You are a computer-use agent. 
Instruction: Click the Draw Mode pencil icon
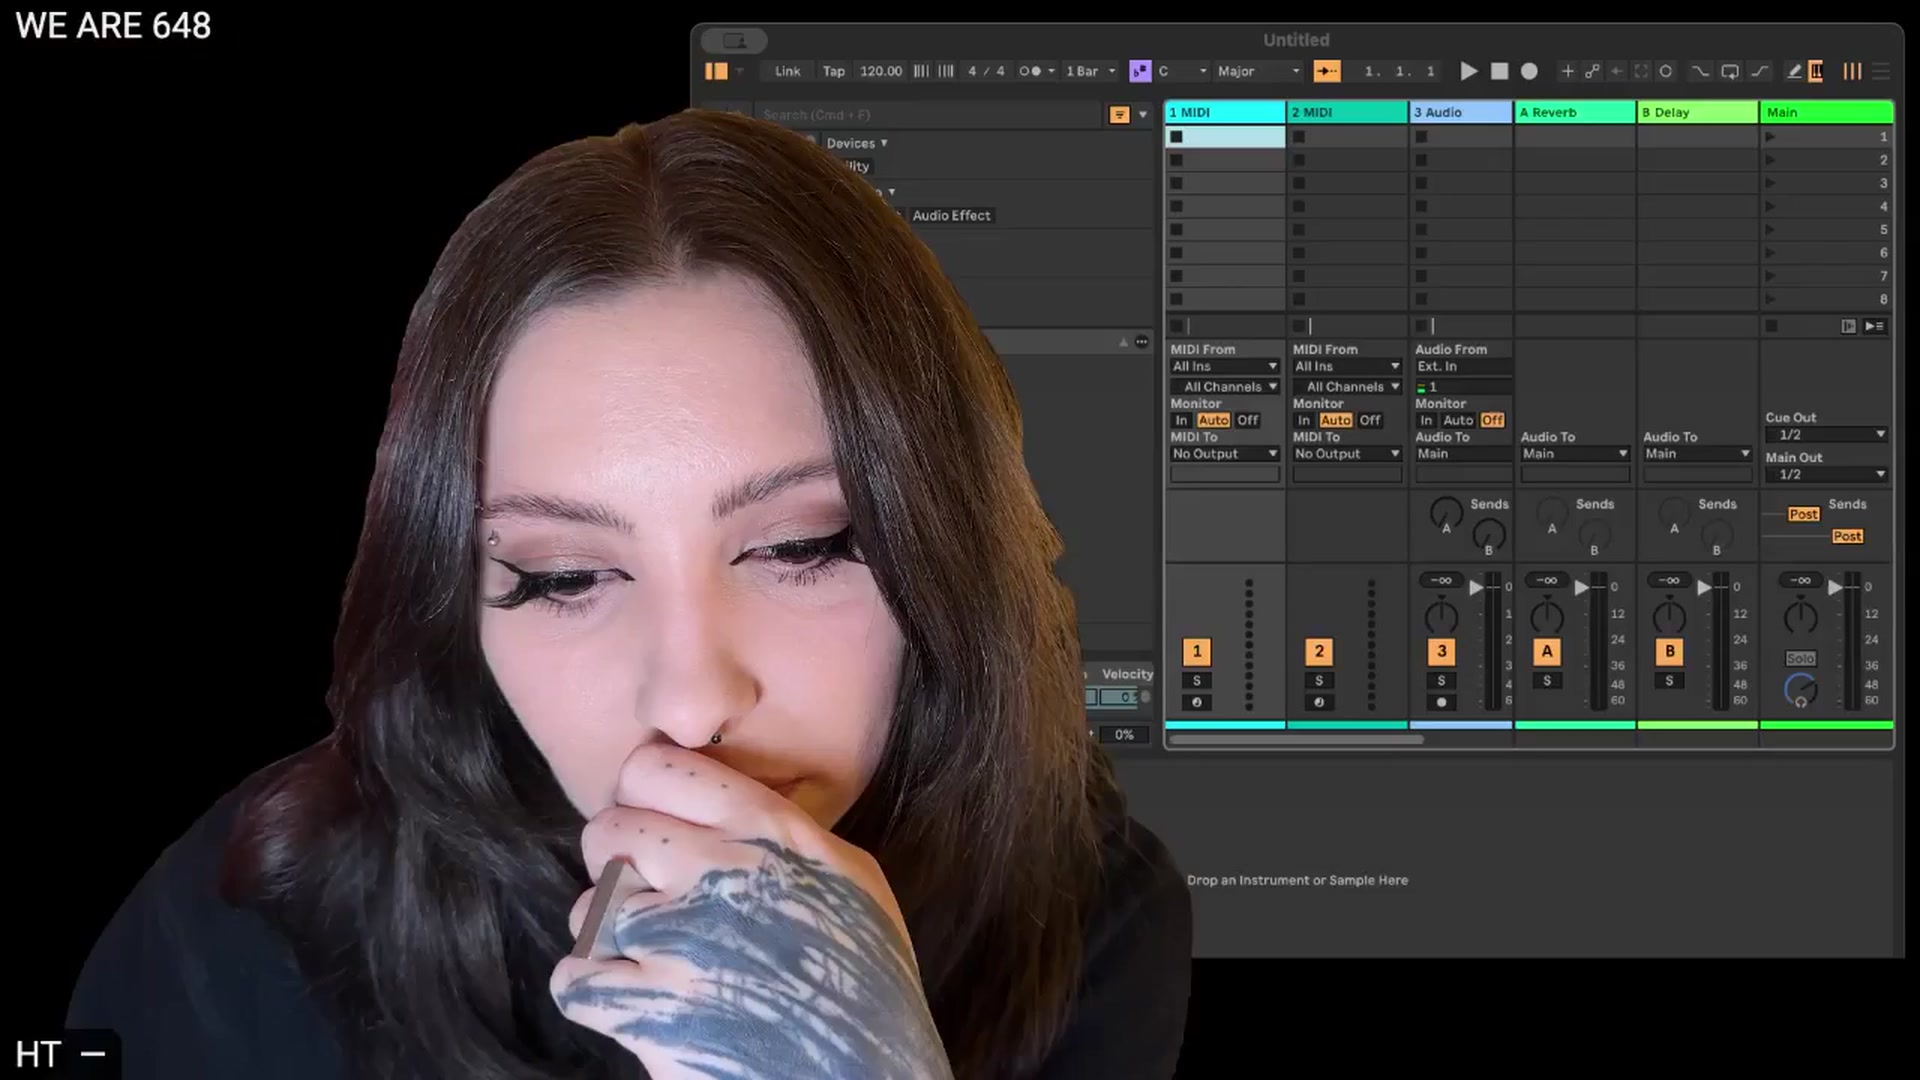pyautogui.click(x=1794, y=71)
